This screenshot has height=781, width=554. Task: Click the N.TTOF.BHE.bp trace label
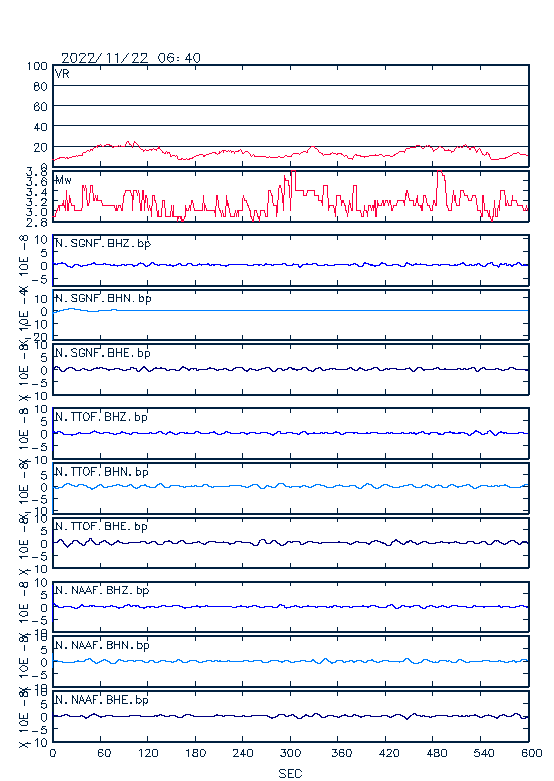(x=101, y=526)
